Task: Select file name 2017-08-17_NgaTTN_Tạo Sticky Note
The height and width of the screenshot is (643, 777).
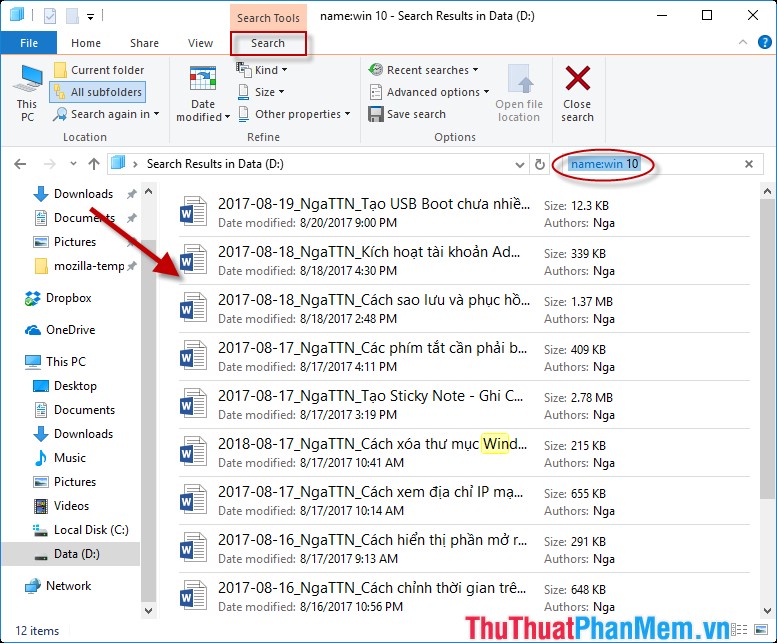Action: pyautogui.click(x=370, y=396)
